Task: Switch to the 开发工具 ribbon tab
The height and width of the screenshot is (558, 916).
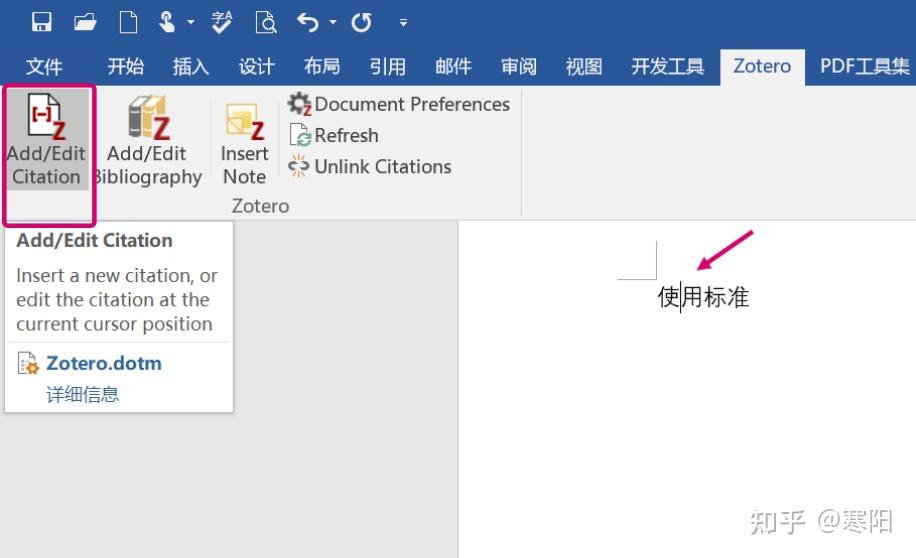Action: pyautogui.click(x=668, y=67)
